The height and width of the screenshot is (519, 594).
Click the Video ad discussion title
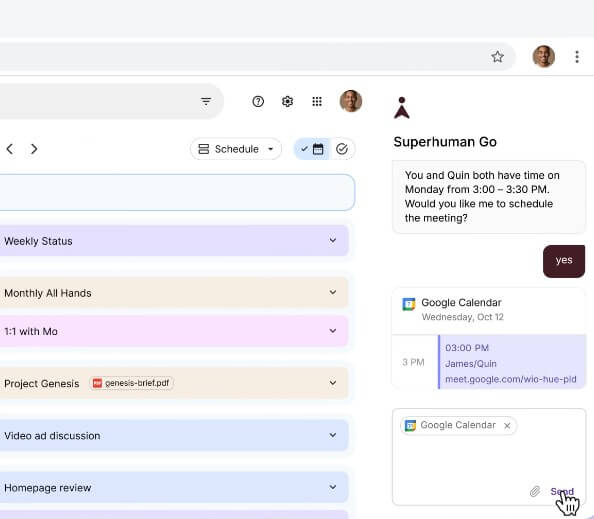click(x=52, y=436)
